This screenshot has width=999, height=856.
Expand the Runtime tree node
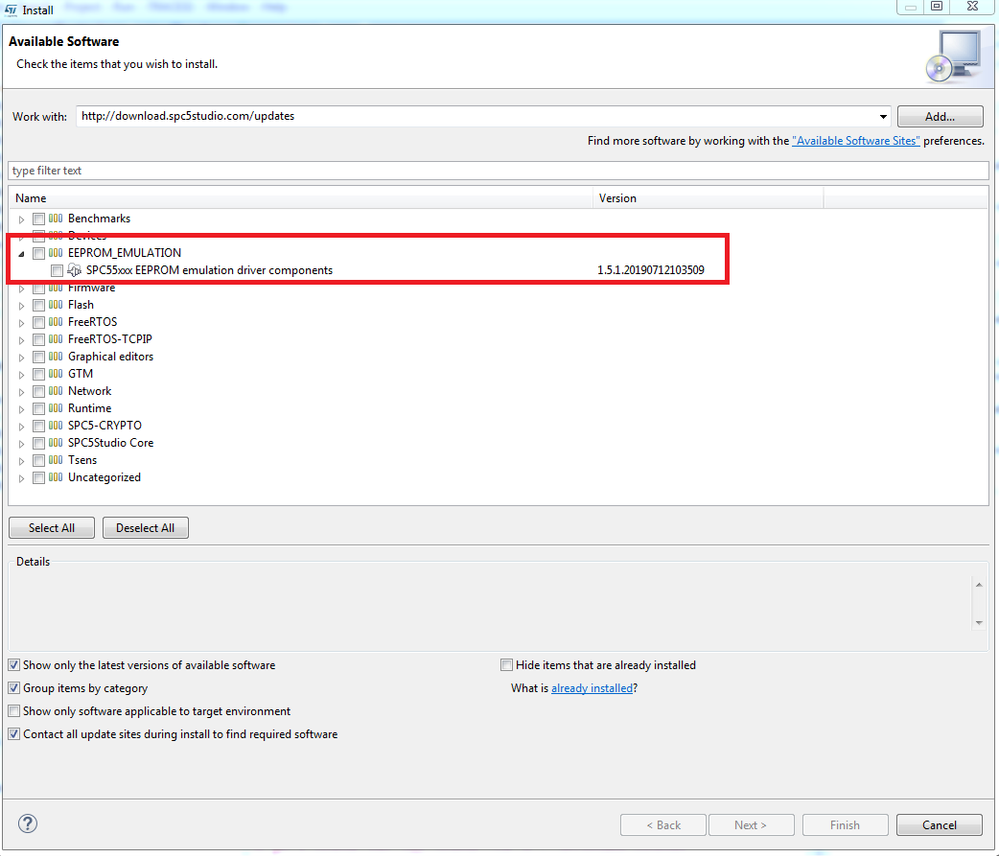pyautogui.click(x=22, y=409)
